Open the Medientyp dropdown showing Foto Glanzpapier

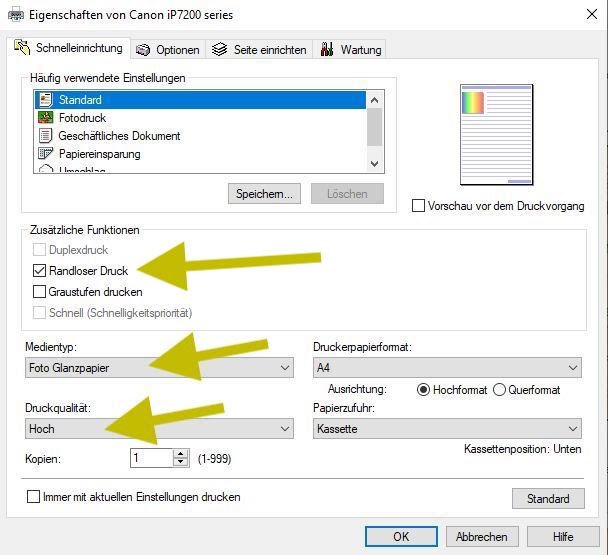(159, 368)
